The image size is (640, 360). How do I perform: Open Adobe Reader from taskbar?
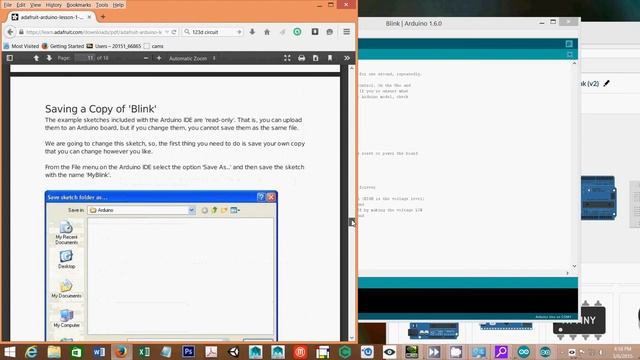(211, 352)
